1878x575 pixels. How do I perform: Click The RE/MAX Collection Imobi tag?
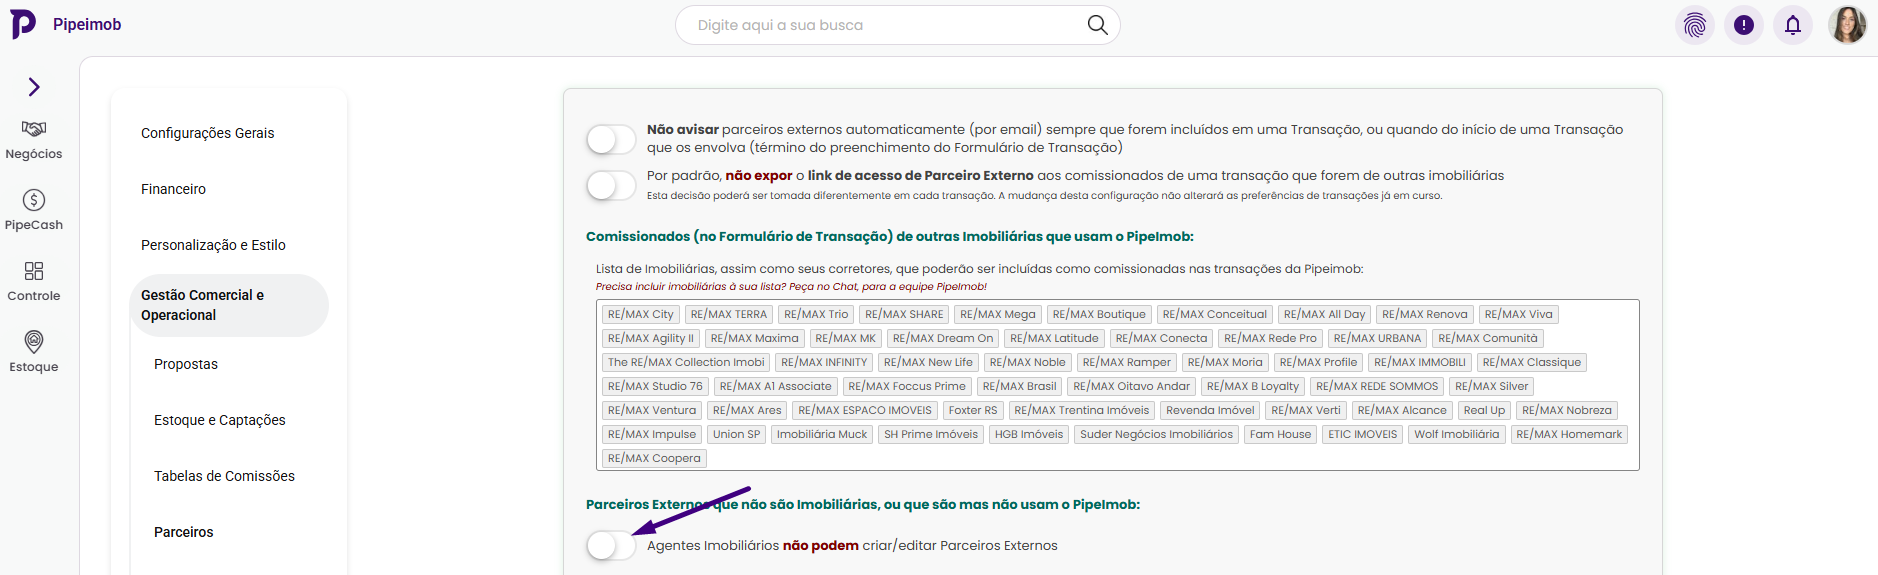[686, 362]
